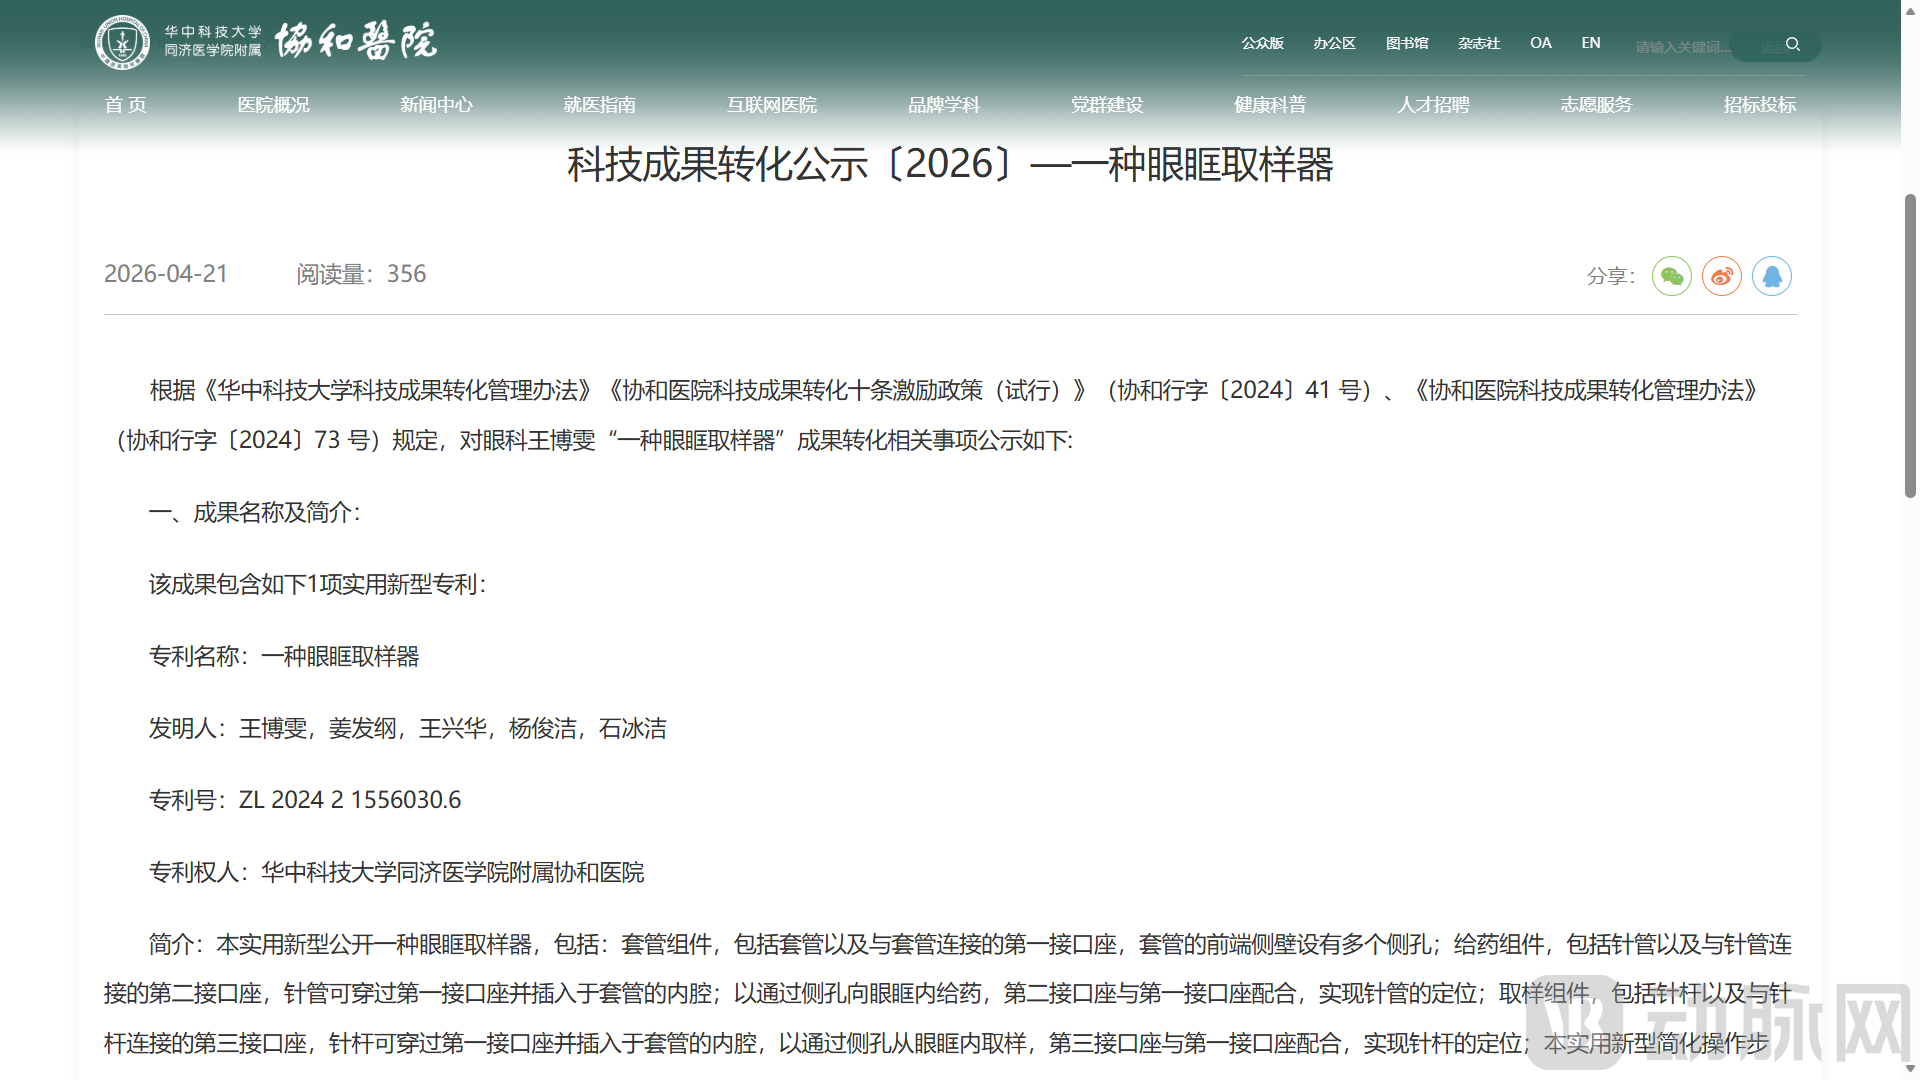Open the 新闻中心 menu item
This screenshot has height=1080, width=1920.
click(436, 105)
